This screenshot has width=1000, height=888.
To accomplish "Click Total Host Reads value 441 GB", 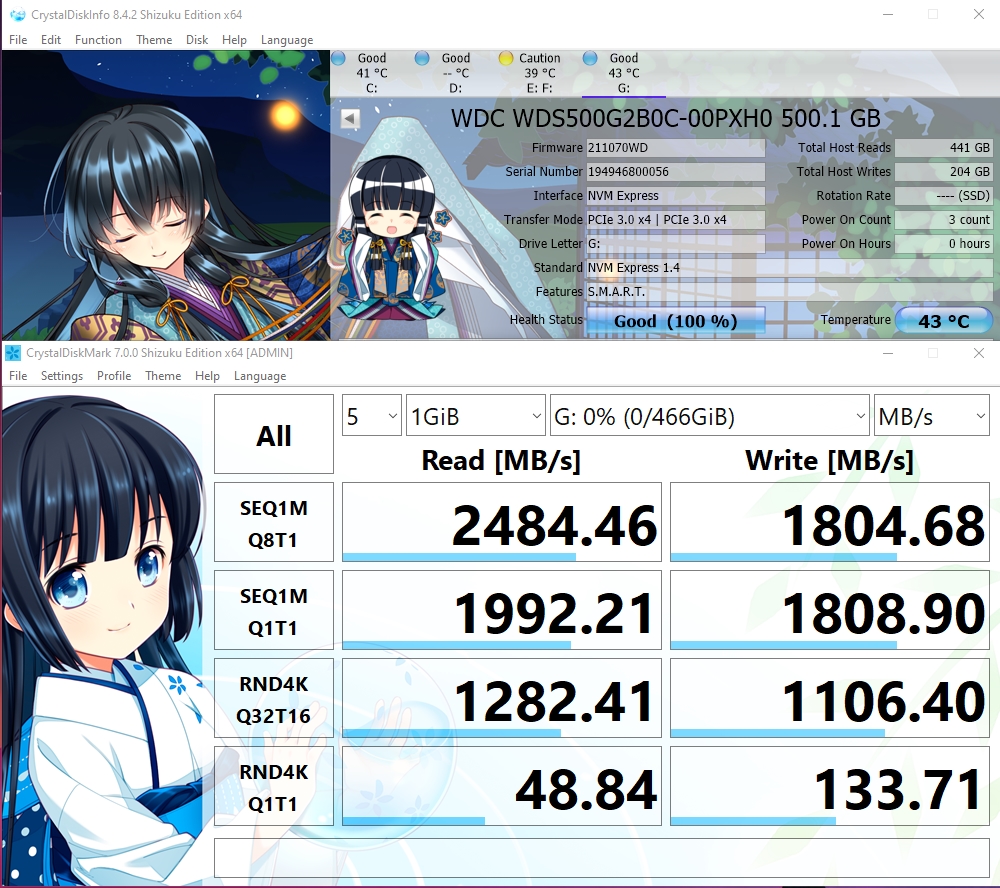I will 943,148.
